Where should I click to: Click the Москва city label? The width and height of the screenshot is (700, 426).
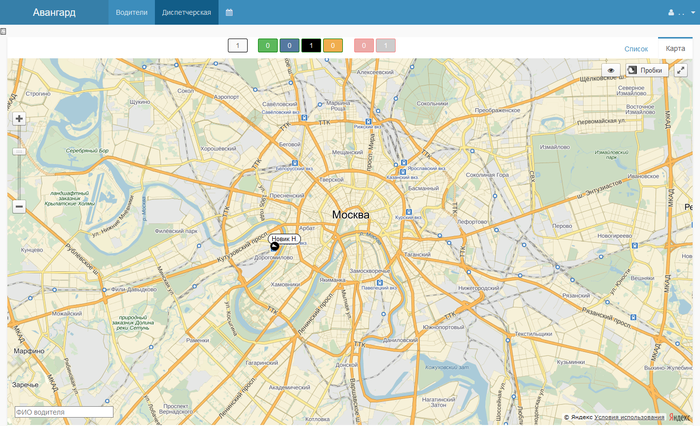point(350,215)
